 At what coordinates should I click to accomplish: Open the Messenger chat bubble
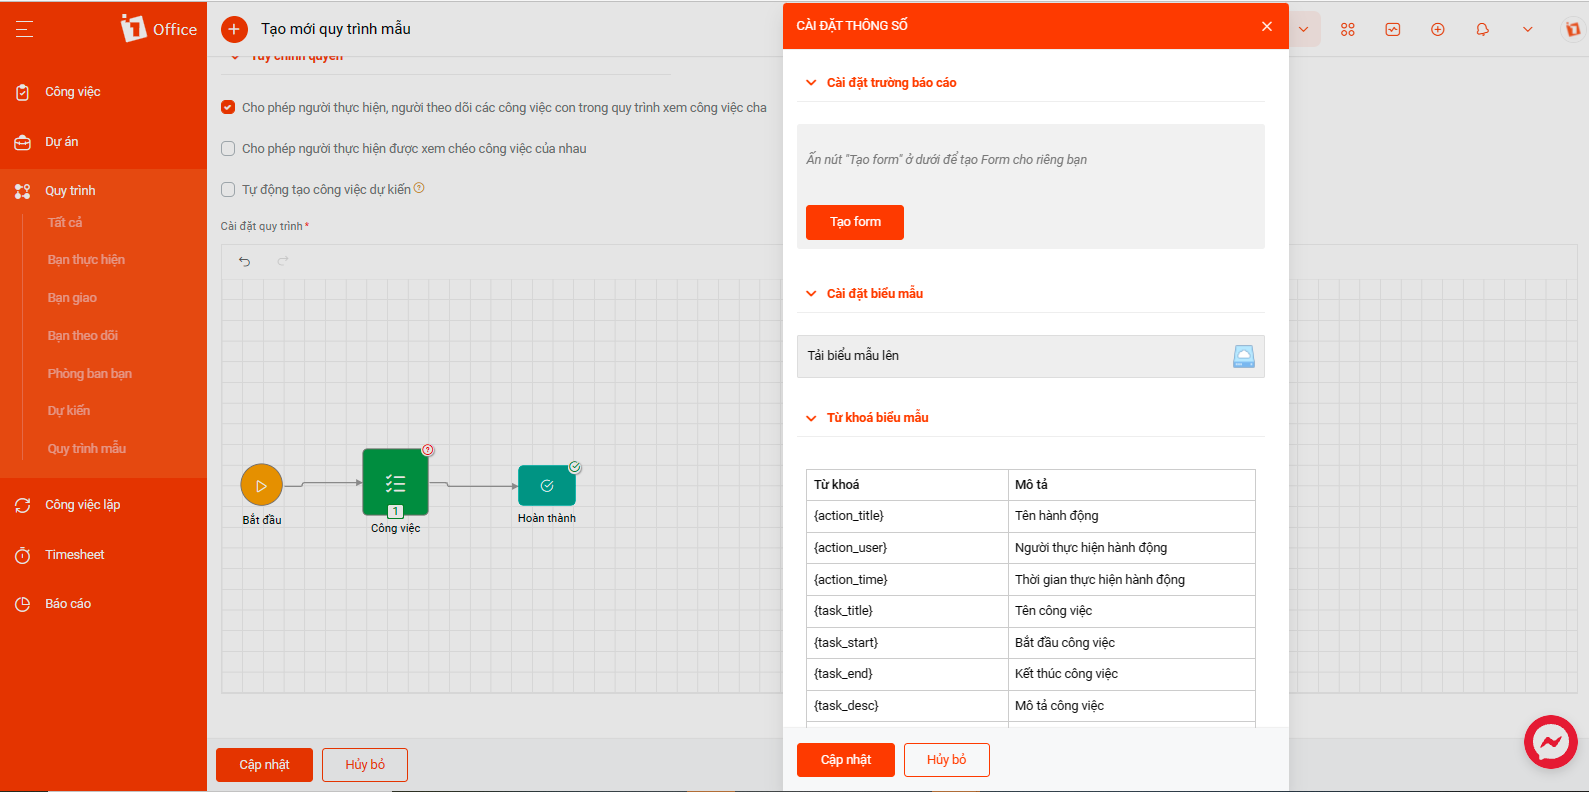tap(1550, 742)
